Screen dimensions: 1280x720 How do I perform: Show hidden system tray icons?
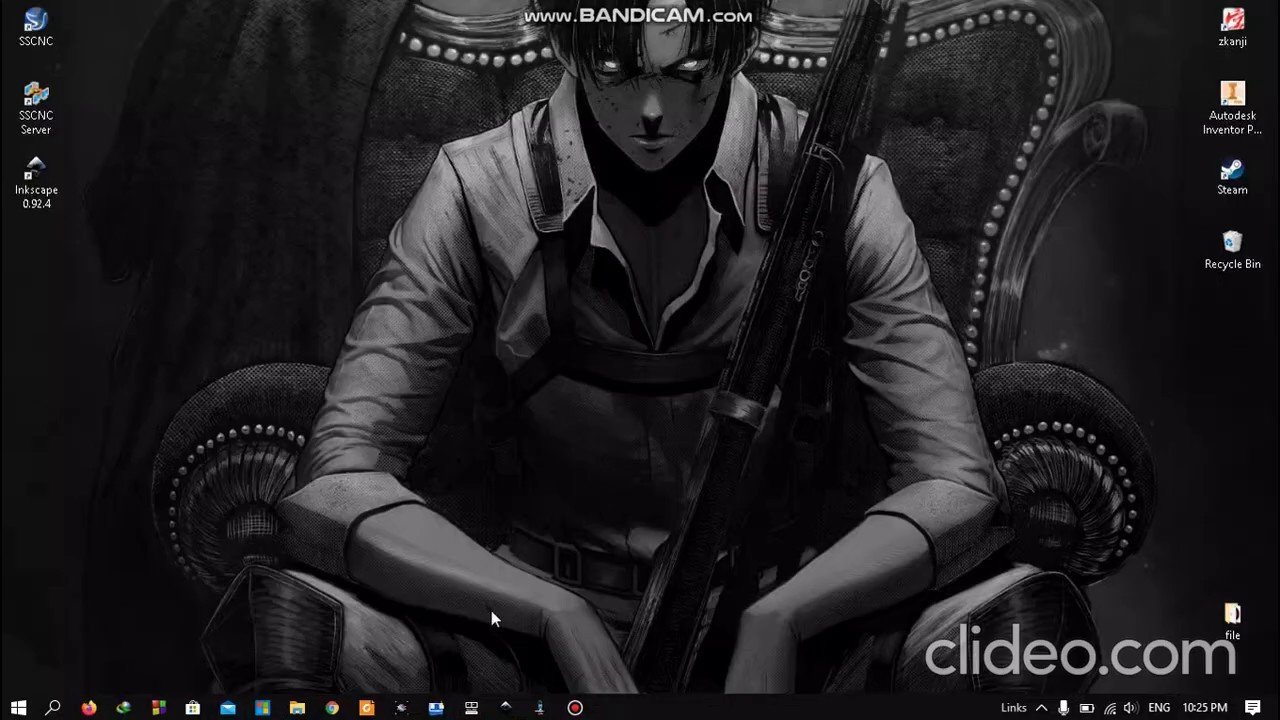[1041, 708]
